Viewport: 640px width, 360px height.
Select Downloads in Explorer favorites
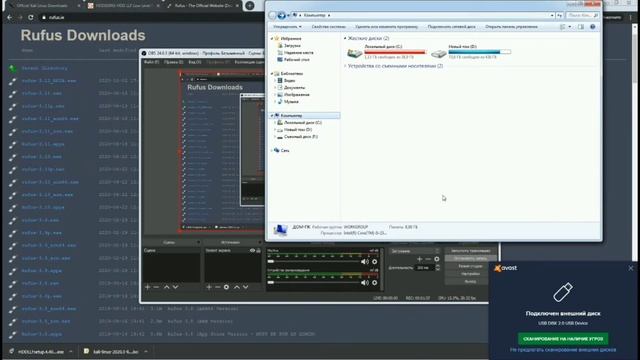292,46
